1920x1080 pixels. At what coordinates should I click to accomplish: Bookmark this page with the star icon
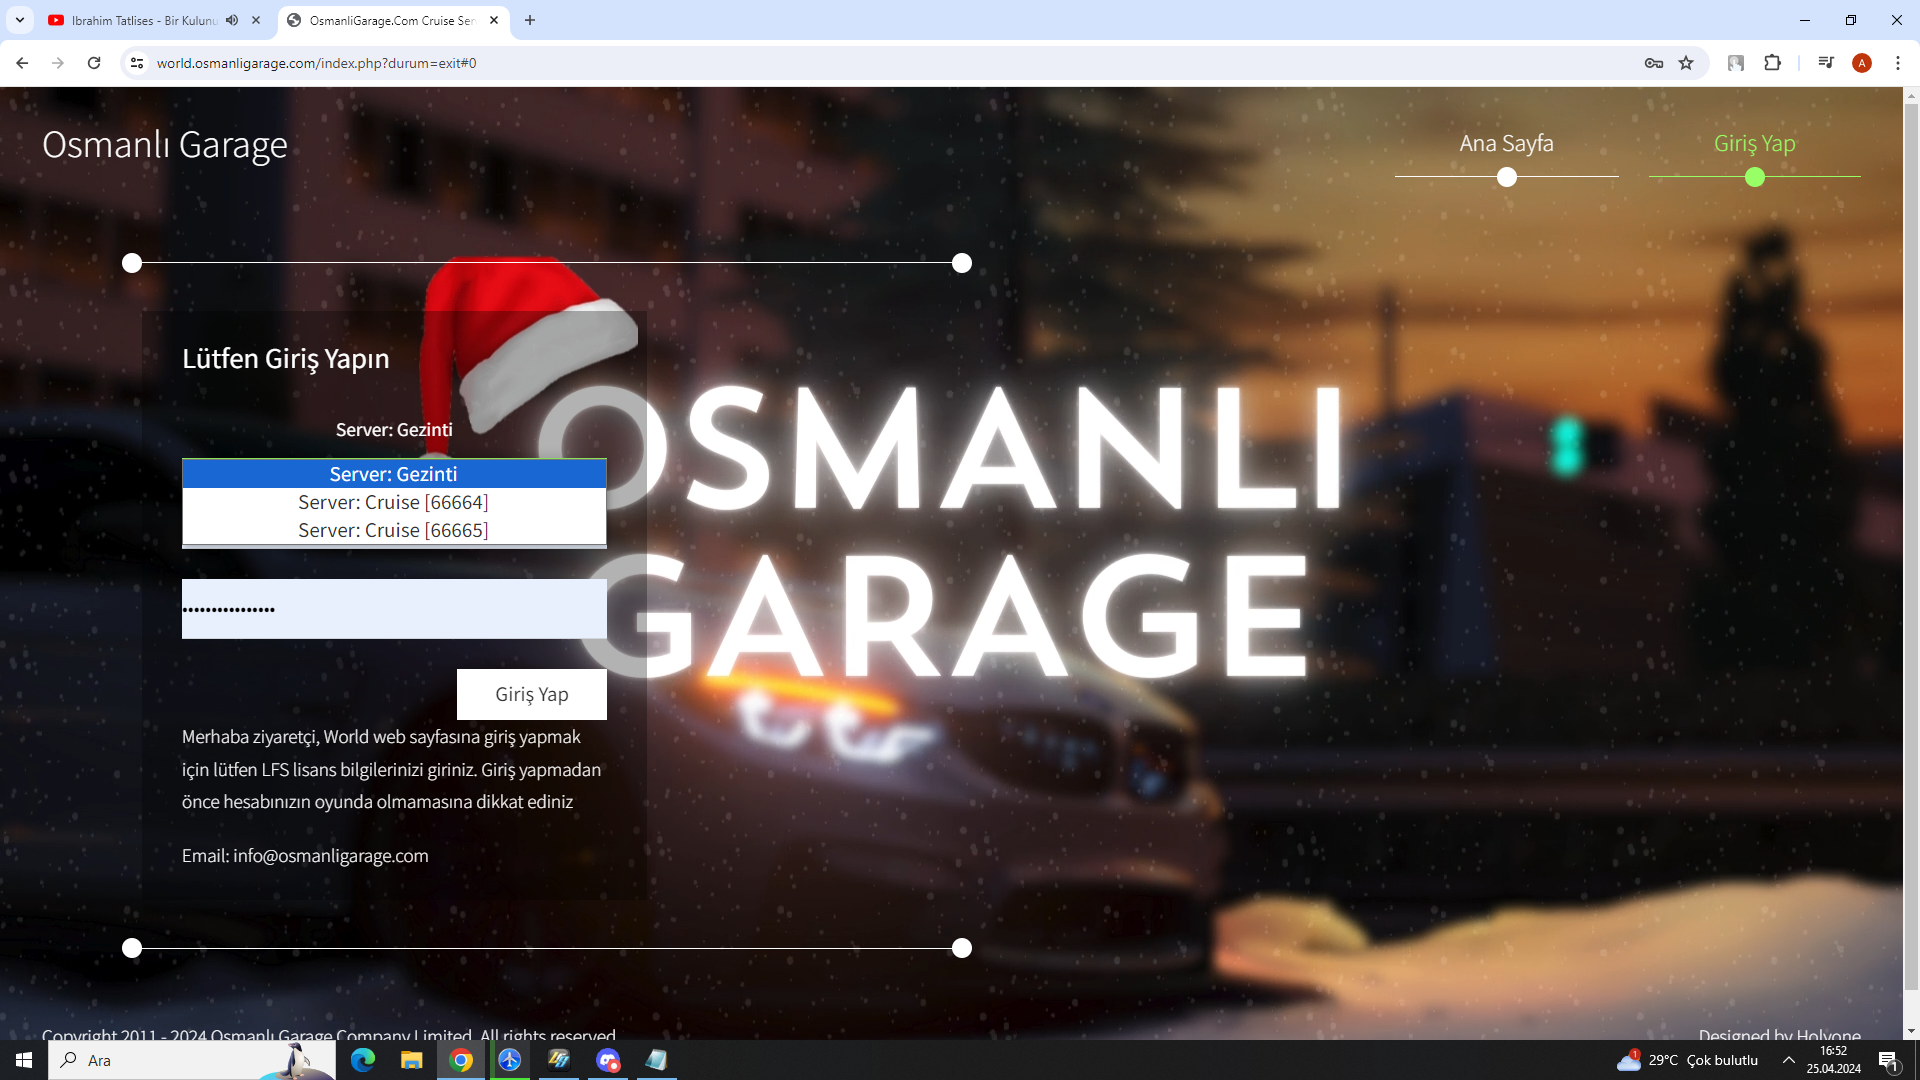(x=1686, y=63)
